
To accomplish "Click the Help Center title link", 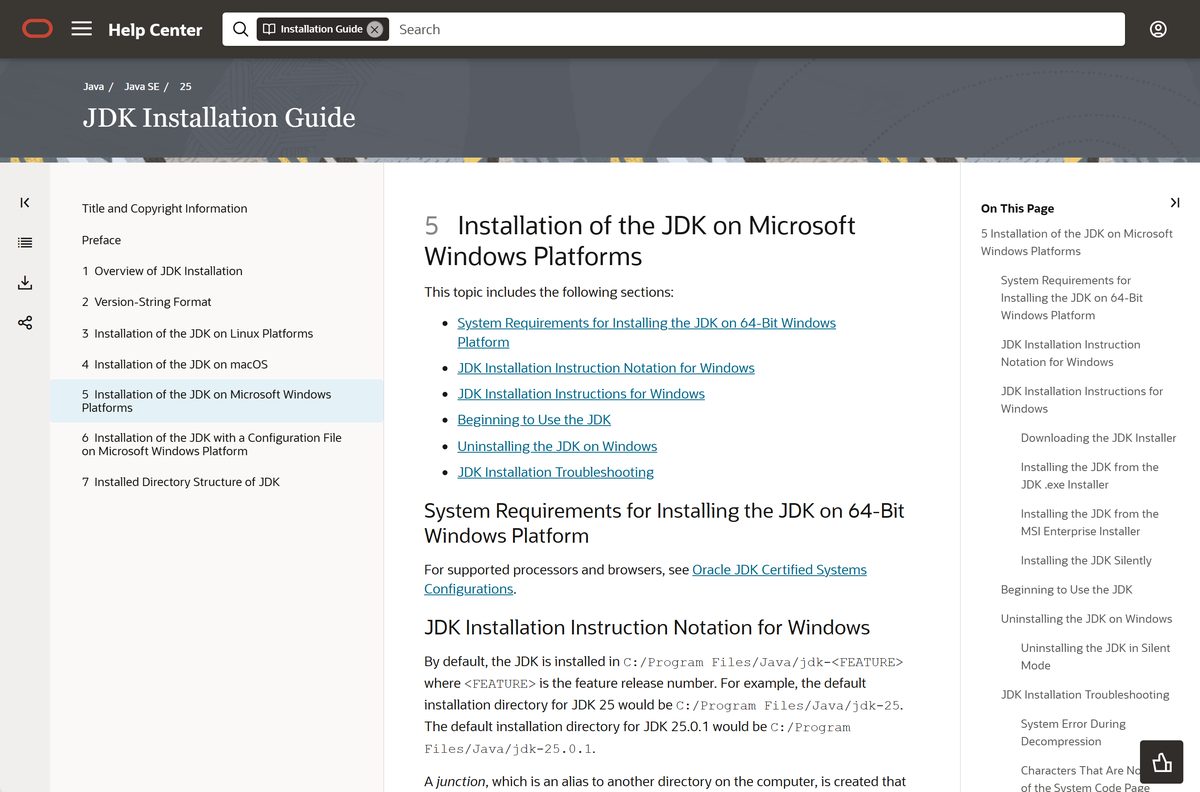I will coord(155,30).
